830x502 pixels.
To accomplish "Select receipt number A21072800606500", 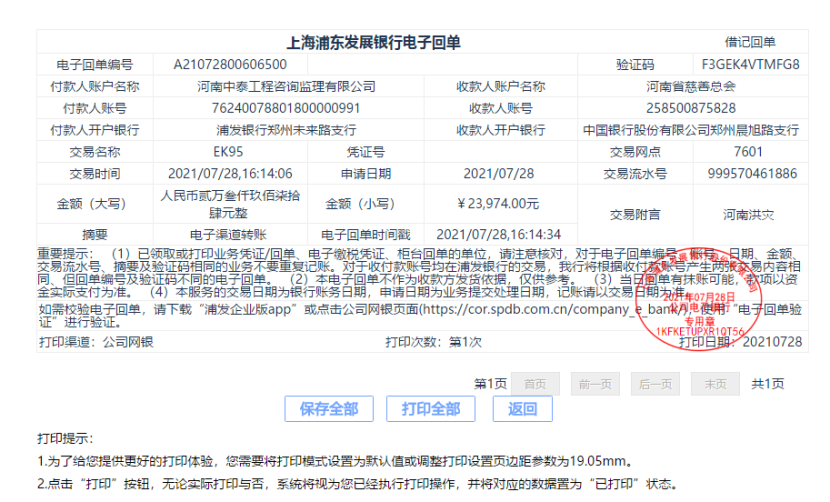I will pos(230,65).
